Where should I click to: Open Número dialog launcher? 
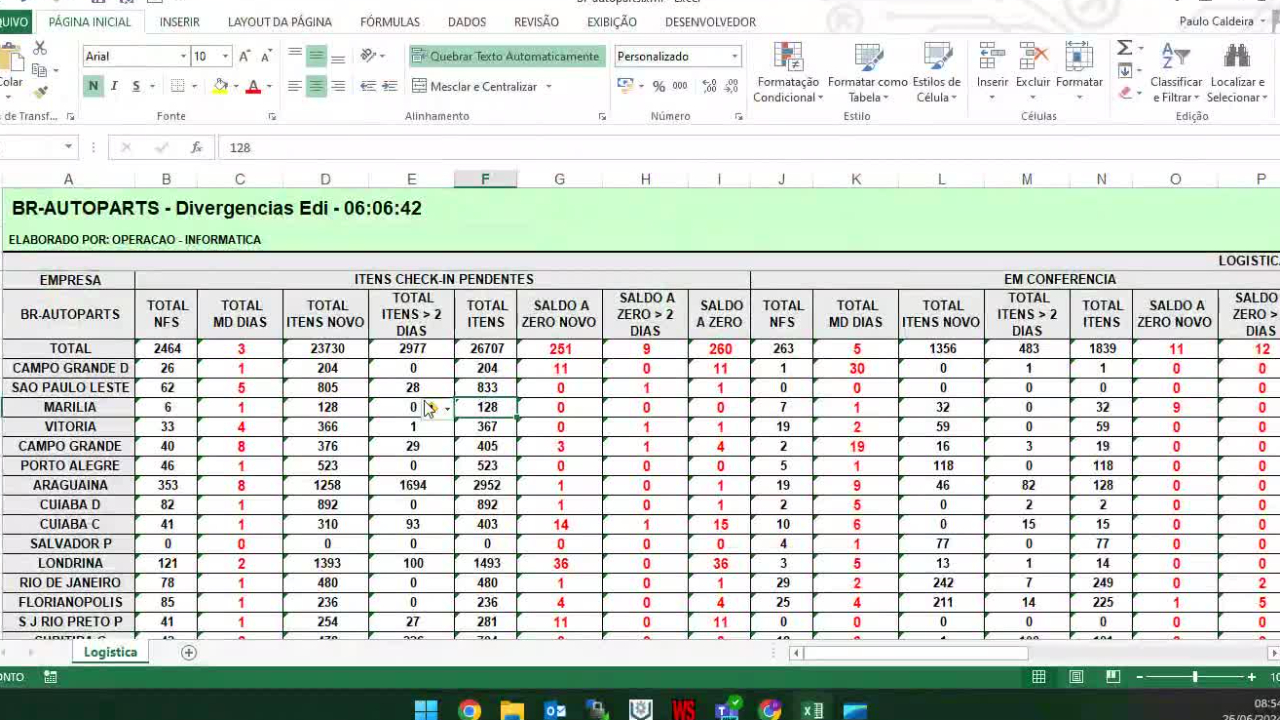click(738, 117)
